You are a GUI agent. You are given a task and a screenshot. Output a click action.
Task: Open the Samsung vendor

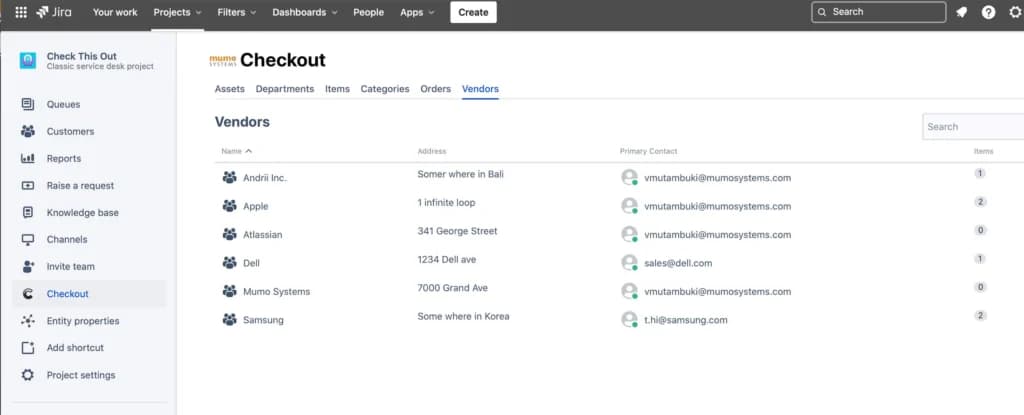click(x=263, y=320)
